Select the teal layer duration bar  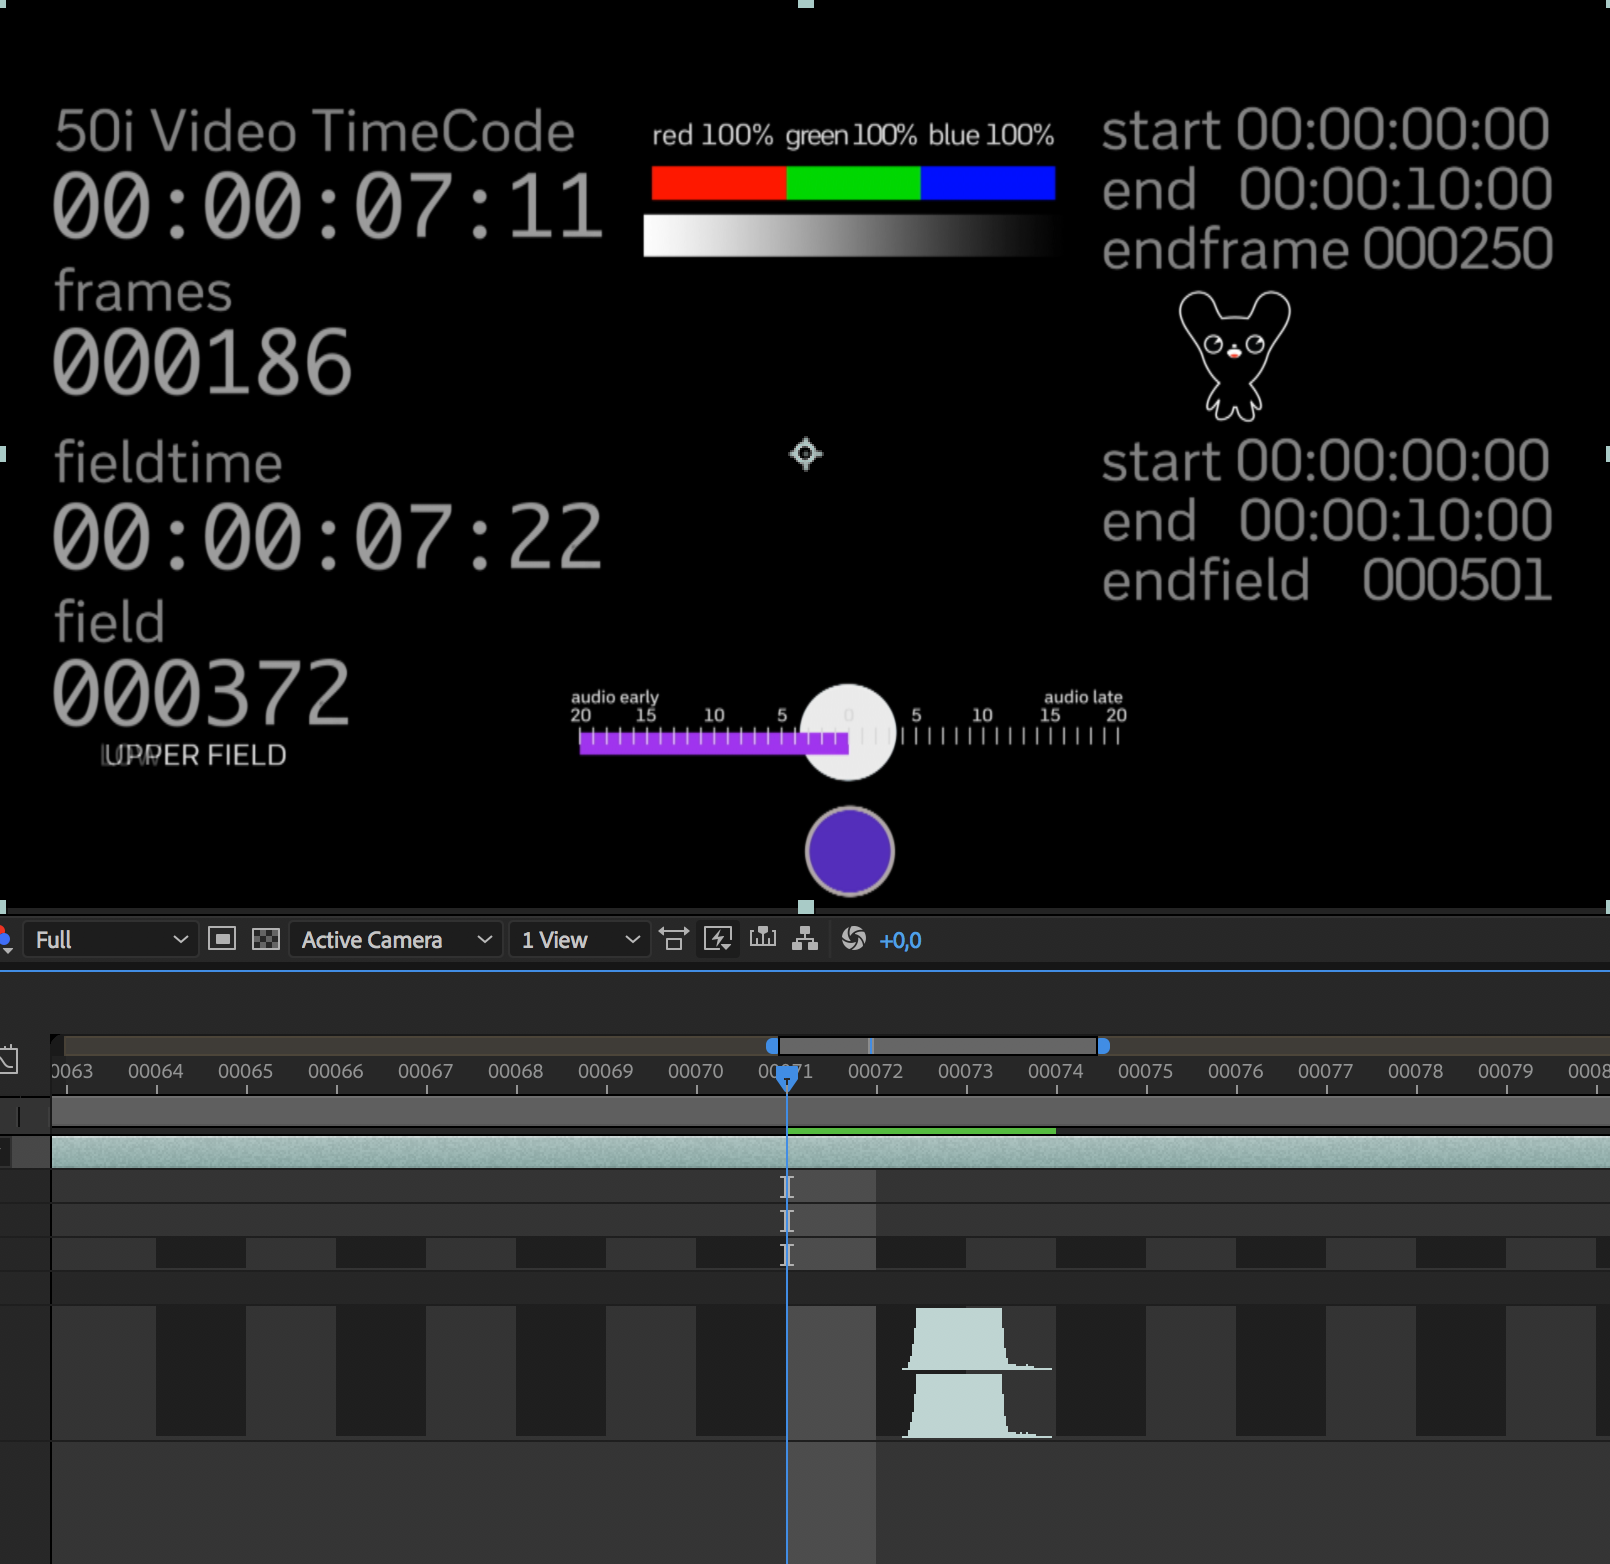(830, 1152)
